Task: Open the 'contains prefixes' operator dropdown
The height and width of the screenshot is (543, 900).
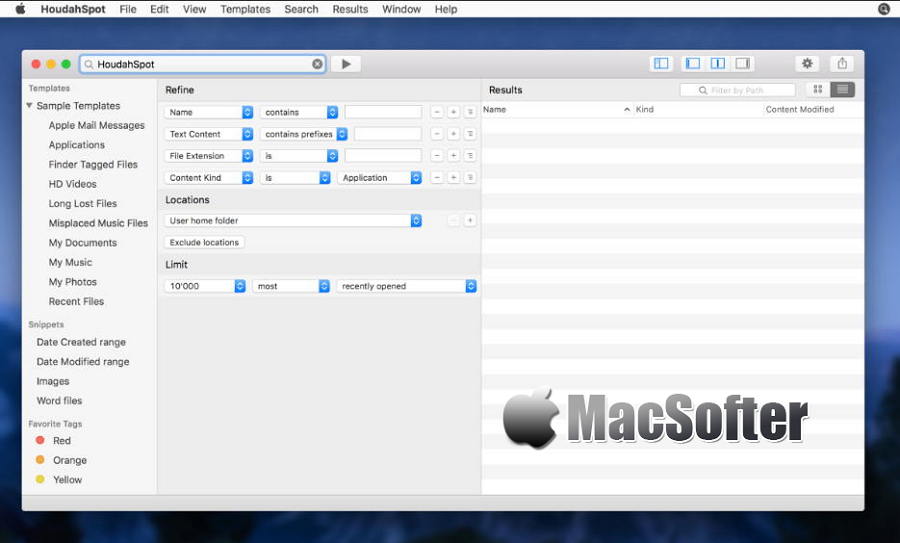Action: [x=304, y=134]
